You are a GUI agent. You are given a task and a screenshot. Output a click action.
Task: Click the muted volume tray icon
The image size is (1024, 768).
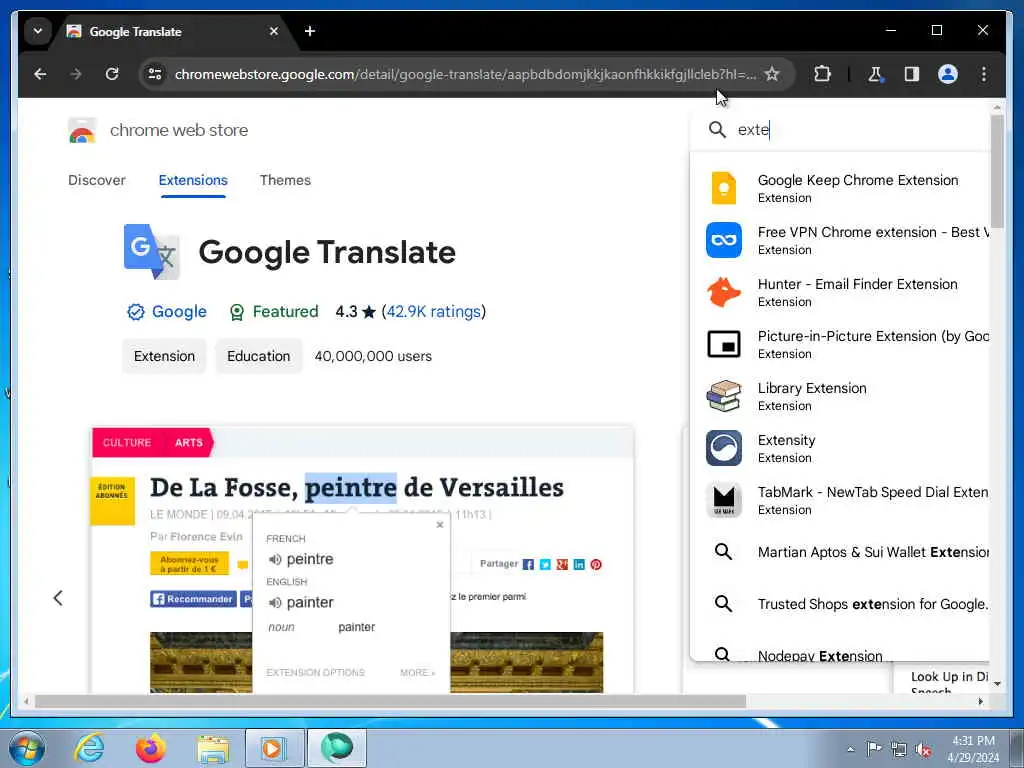(923, 749)
